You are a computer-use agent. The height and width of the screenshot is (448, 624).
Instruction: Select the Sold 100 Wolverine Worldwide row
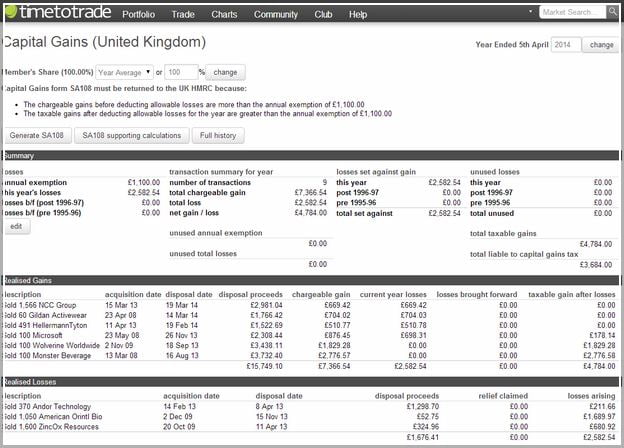point(310,345)
